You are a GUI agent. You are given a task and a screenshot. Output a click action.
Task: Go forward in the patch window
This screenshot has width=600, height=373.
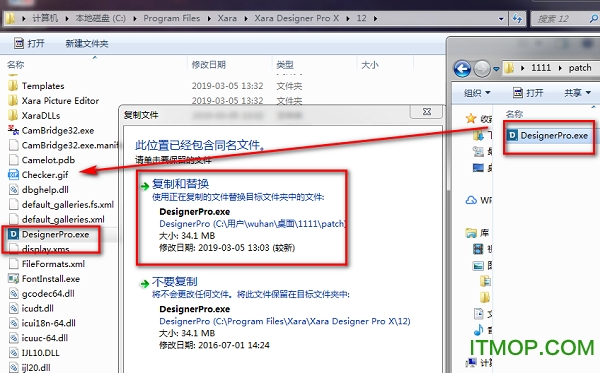[481, 69]
